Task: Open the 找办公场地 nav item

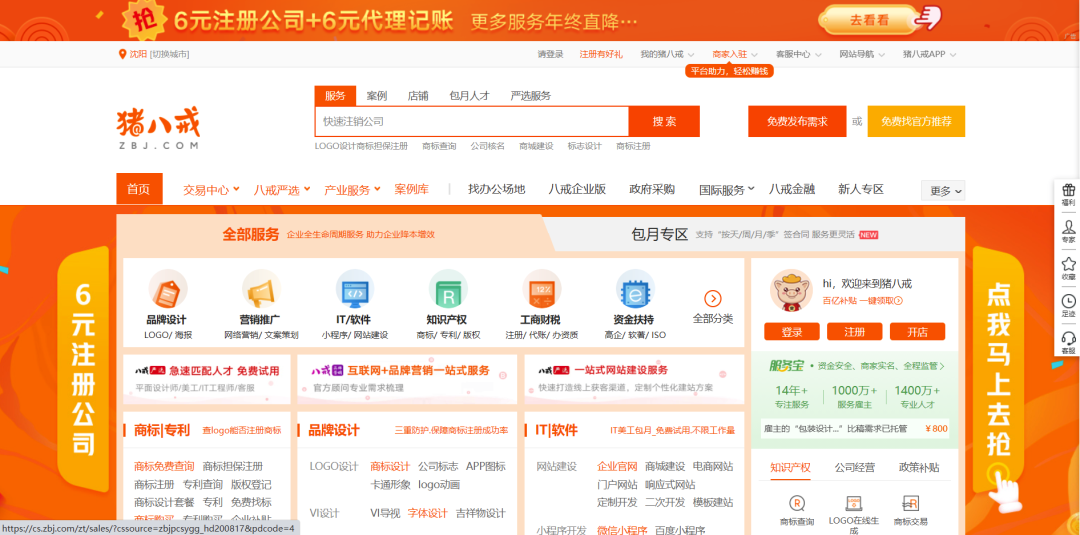Action: (x=497, y=189)
